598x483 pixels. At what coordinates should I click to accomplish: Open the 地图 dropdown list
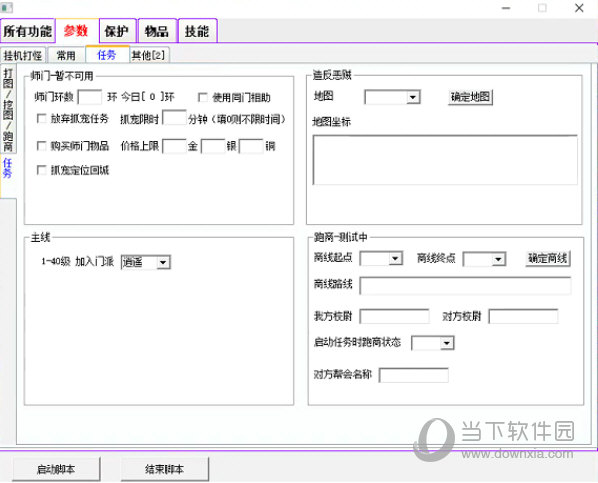(392, 97)
